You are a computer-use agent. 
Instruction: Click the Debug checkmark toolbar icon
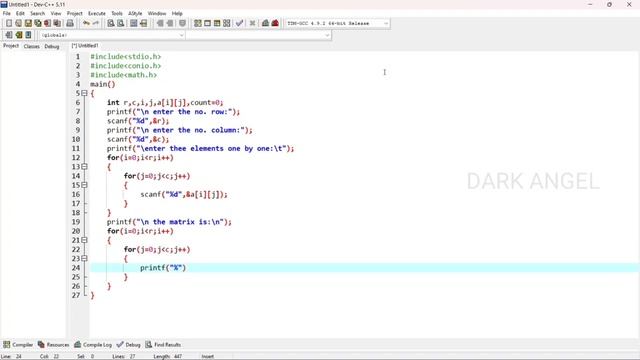point(240,23)
